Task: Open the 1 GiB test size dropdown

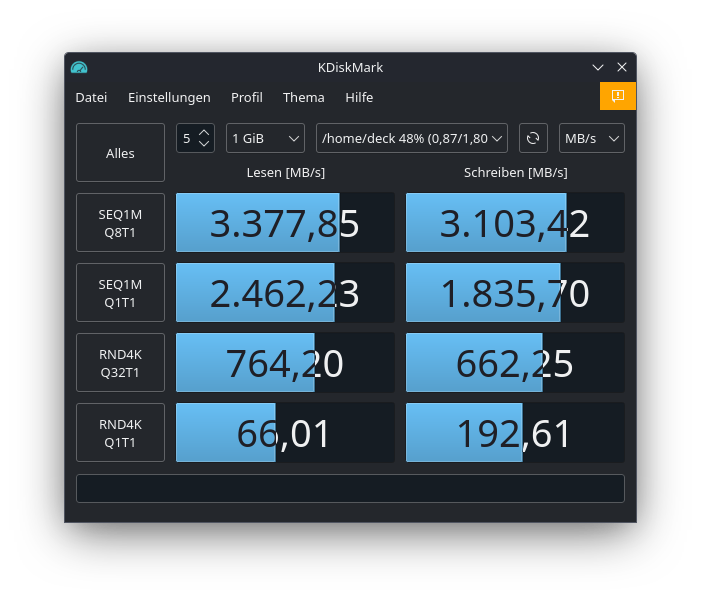Action: click(x=265, y=138)
